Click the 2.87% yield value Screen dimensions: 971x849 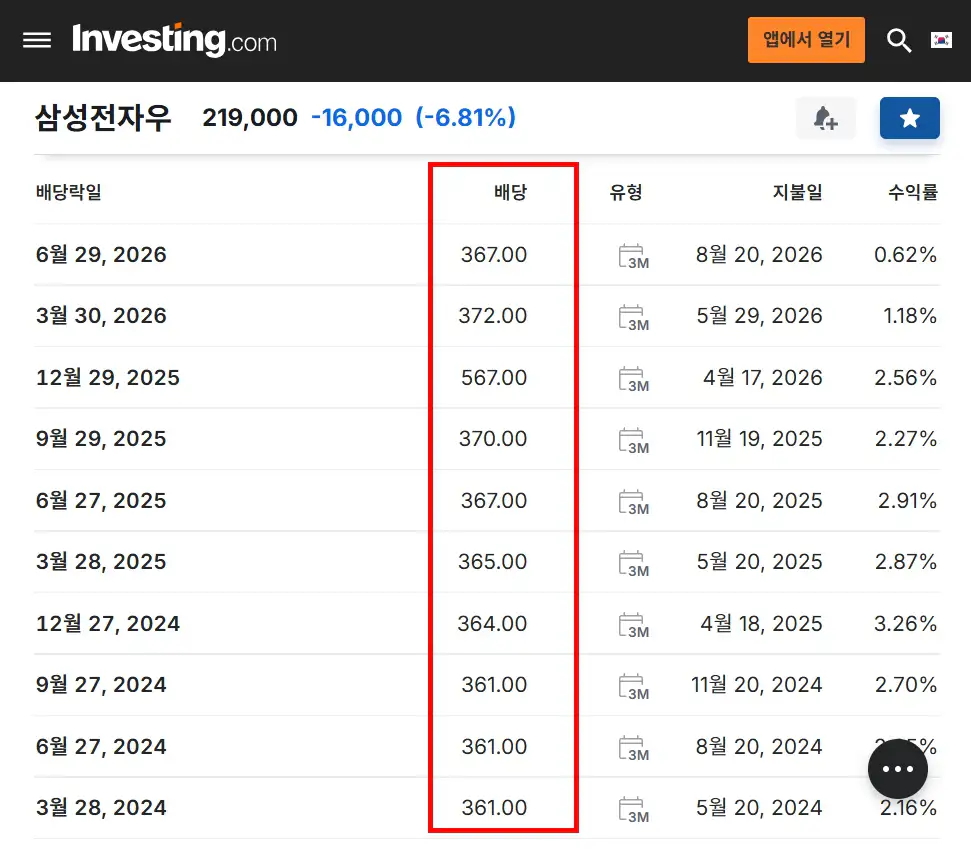pos(906,562)
